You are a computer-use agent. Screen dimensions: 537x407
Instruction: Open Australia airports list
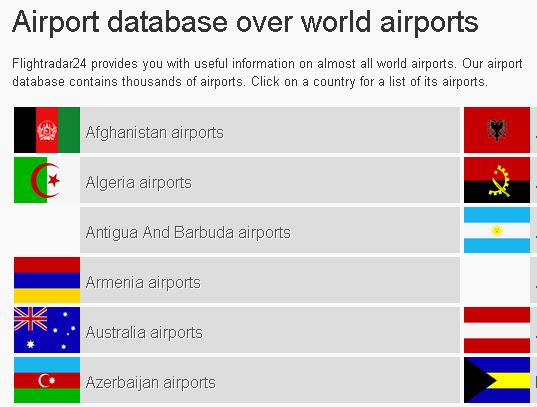(x=144, y=333)
